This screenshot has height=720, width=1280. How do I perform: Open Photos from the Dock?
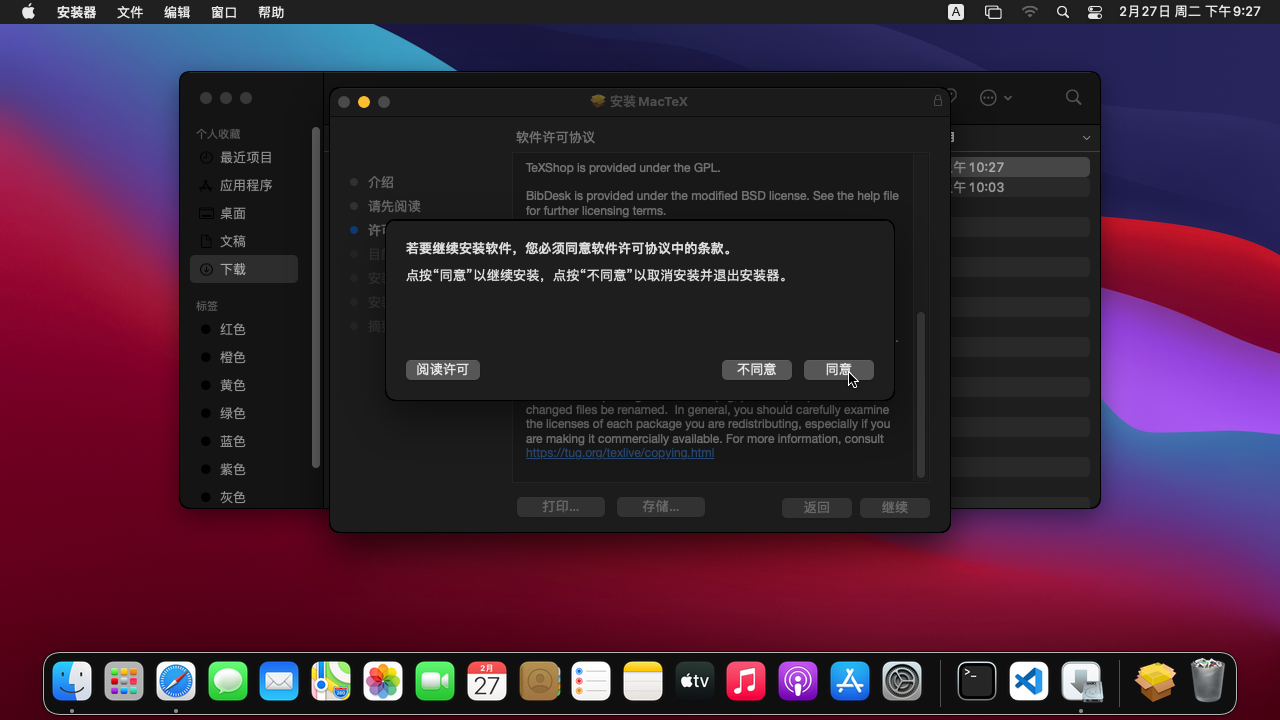[383, 681]
